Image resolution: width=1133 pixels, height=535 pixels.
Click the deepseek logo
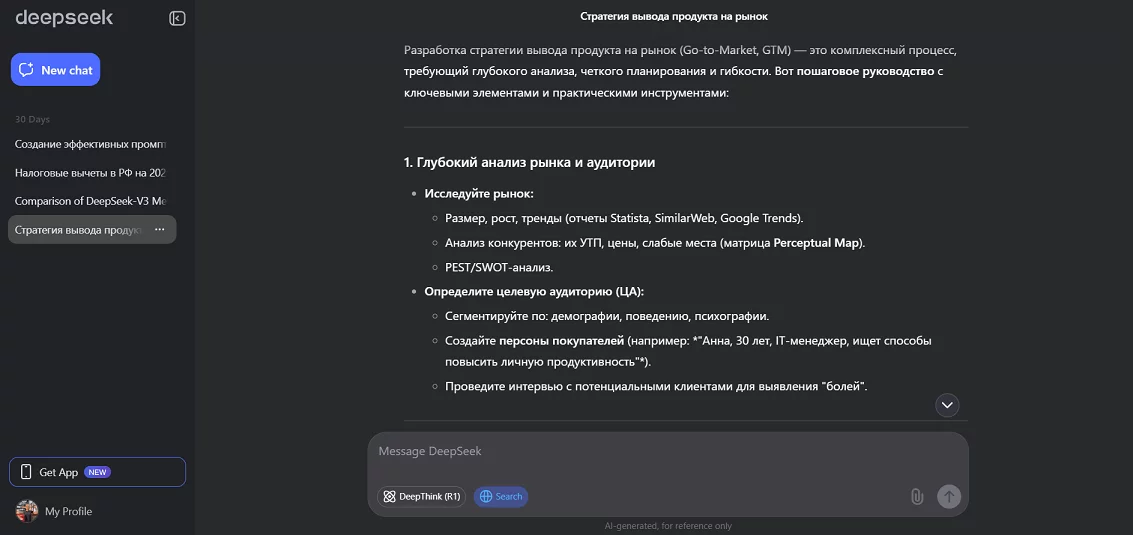click(64, 18)
